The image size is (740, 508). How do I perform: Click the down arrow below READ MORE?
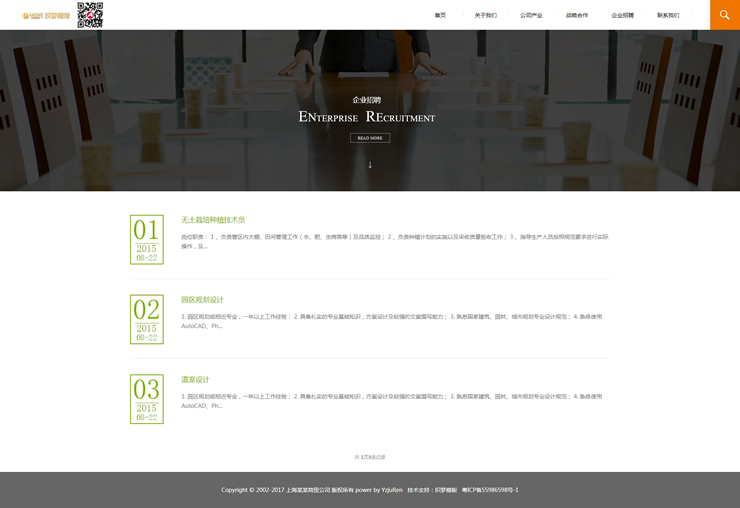370,164
